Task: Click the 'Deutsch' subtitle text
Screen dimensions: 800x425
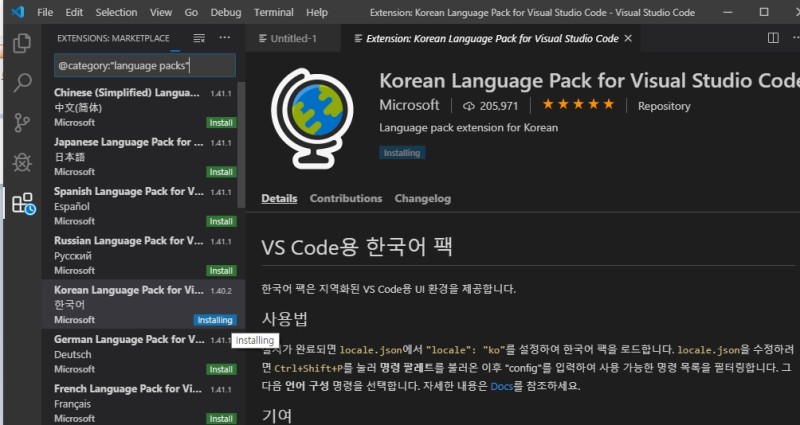Action: (x=73, y=355)
